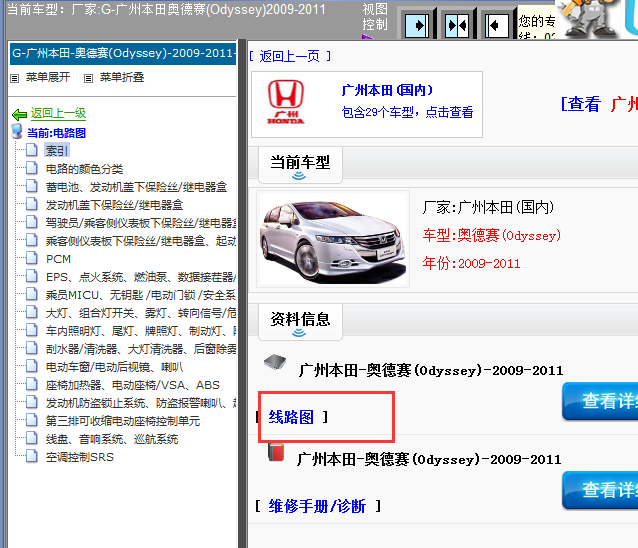
Task: Open the 线路图 link
Action: click(291, 417)
